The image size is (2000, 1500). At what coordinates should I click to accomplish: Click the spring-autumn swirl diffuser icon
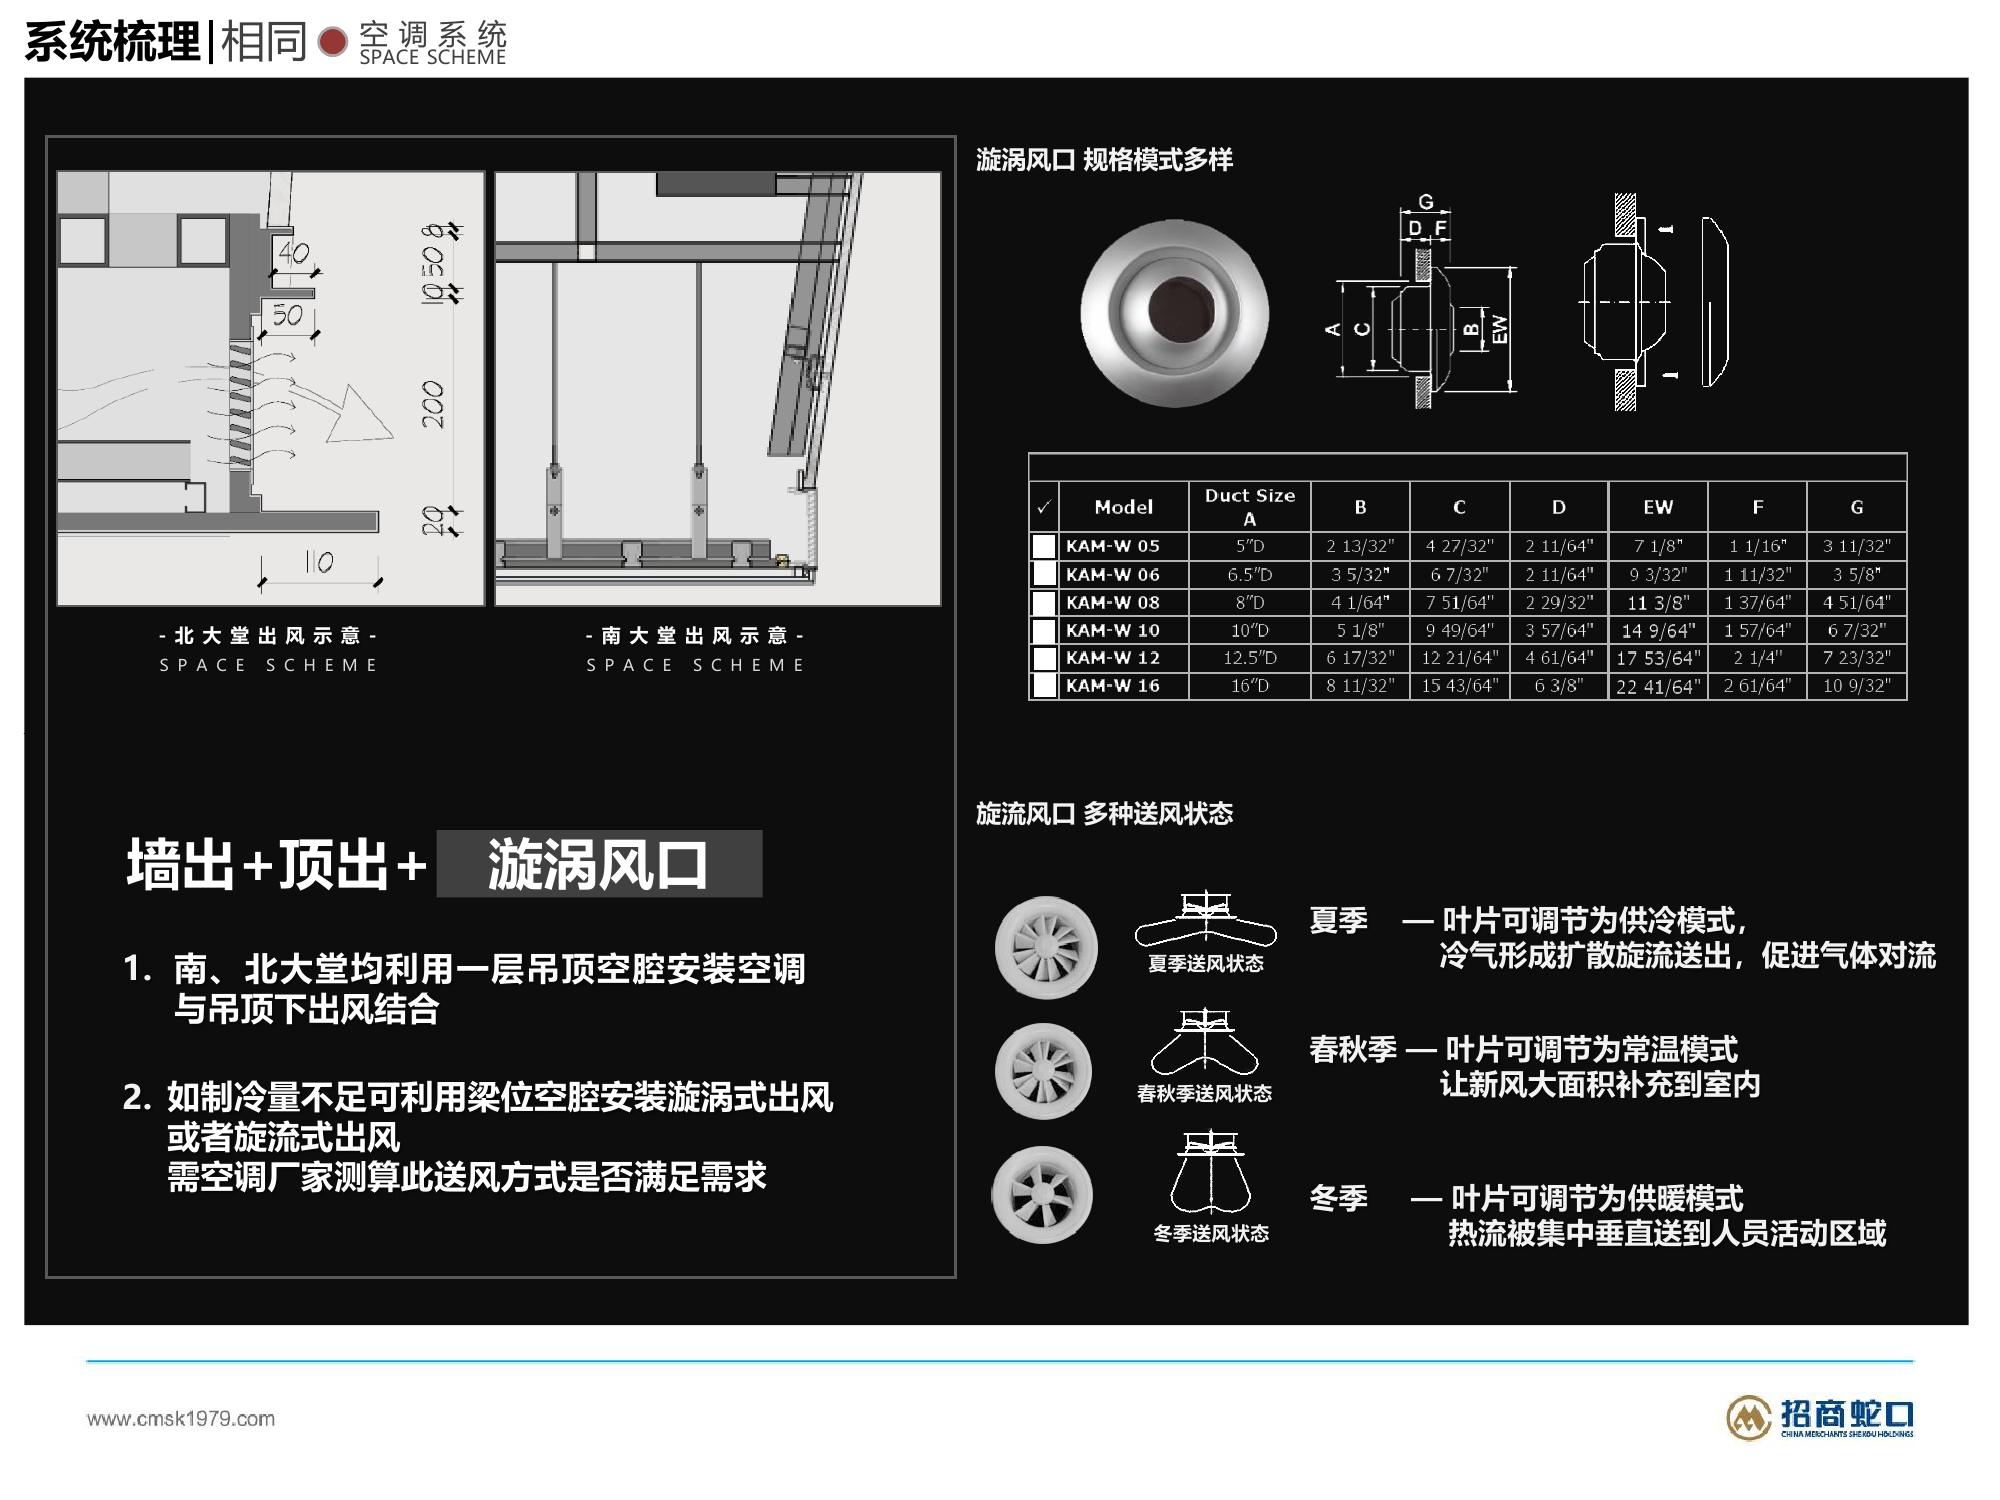pyautogui.click(x=1043, y=1071)
